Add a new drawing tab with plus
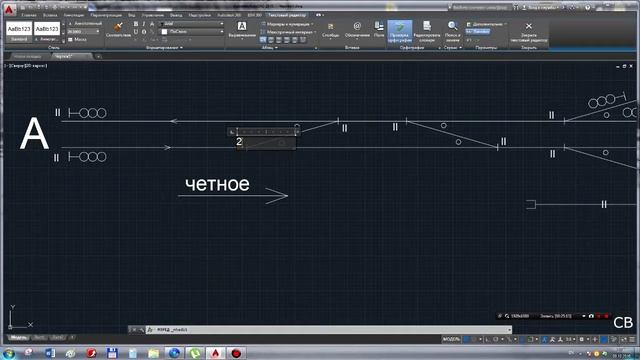The height and width of the screenshot is (360, 640). [x=98, y=56]
